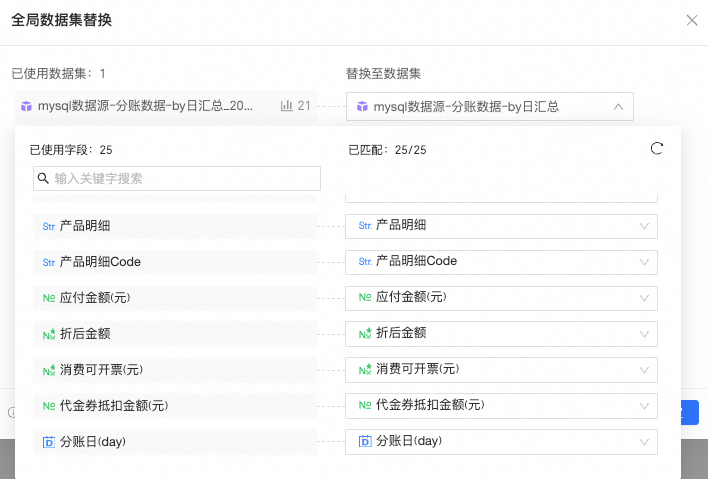Select left field row 代金券抵扣金额(元)

tap(175, 406)
